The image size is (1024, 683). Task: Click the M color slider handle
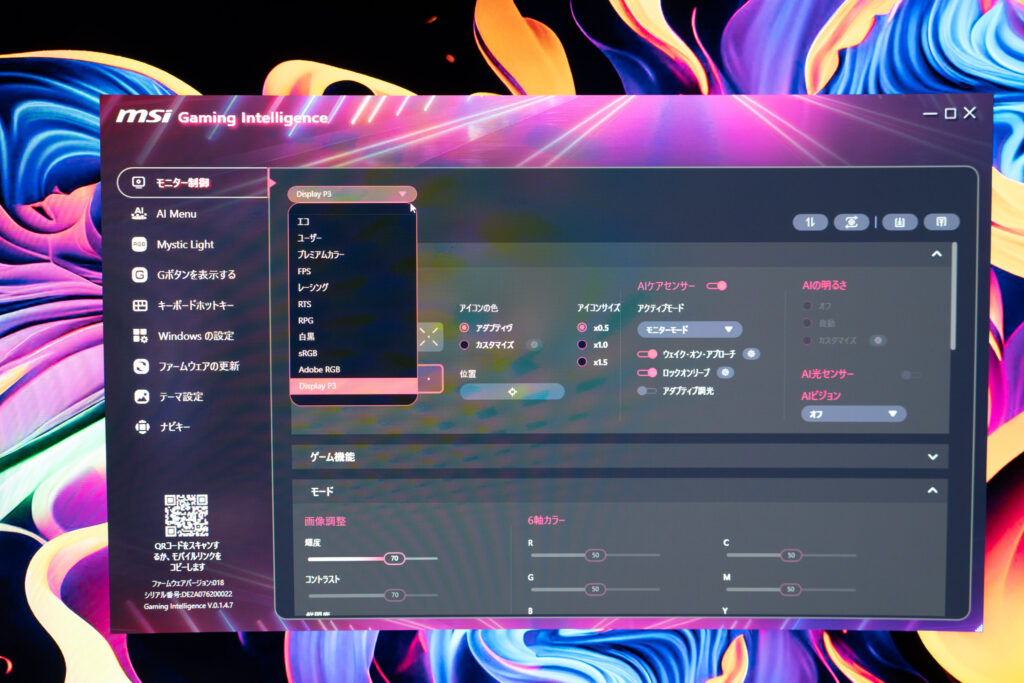pos(790,589)
